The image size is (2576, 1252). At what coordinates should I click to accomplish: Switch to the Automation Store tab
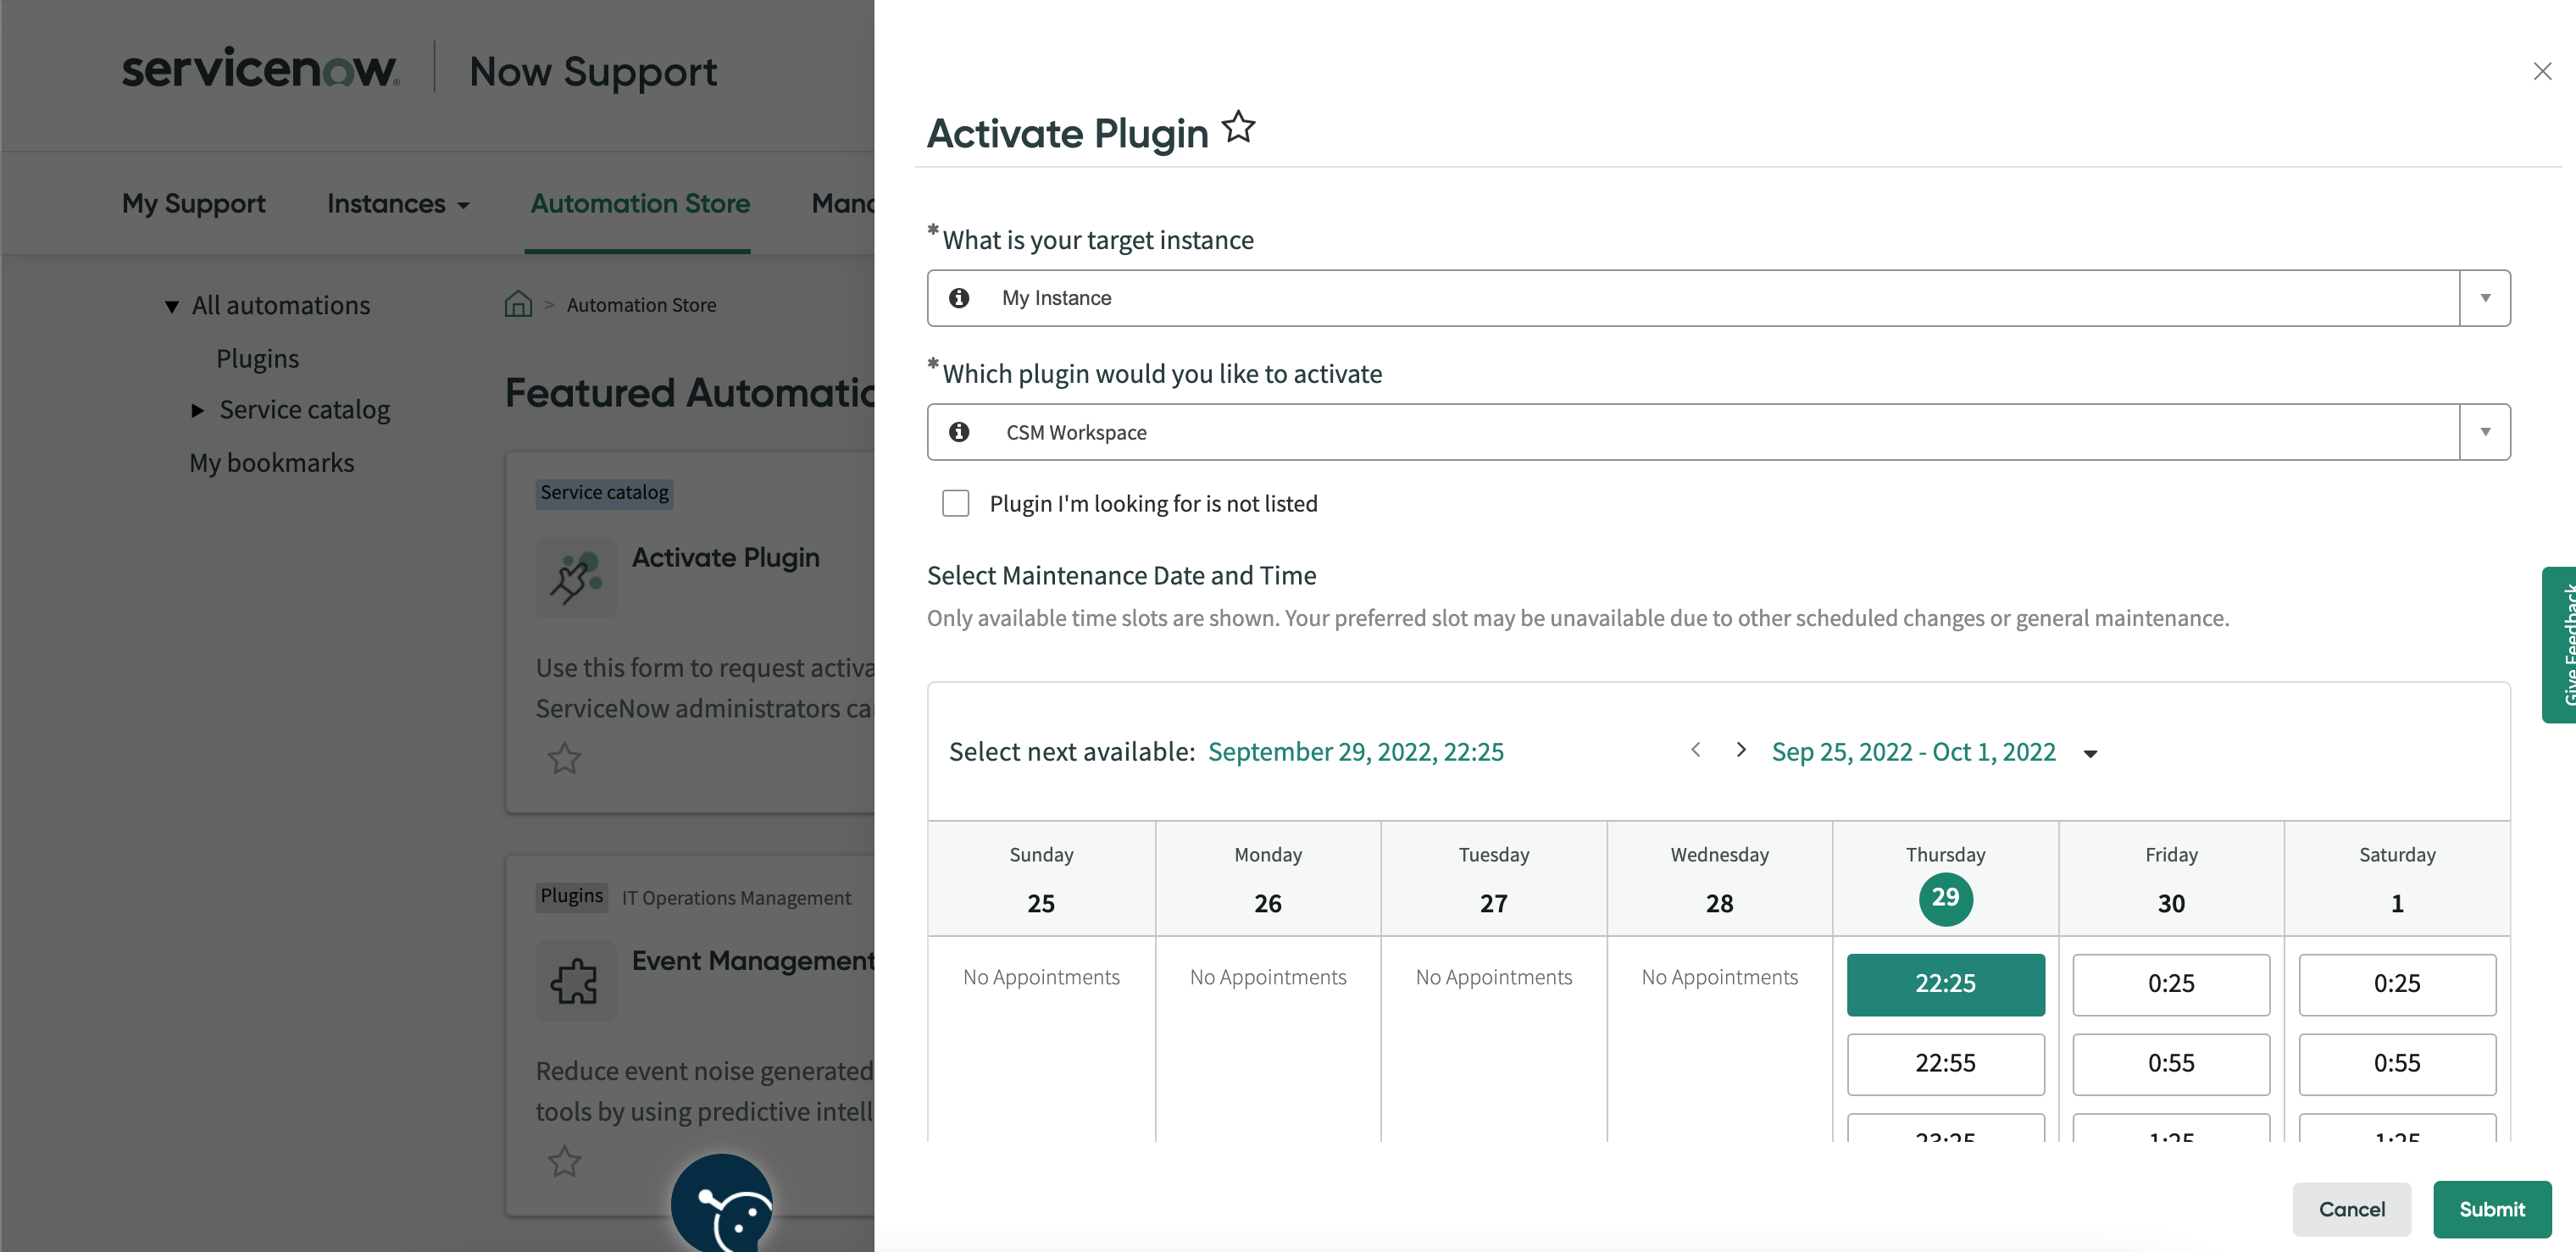tap(640, 203)
